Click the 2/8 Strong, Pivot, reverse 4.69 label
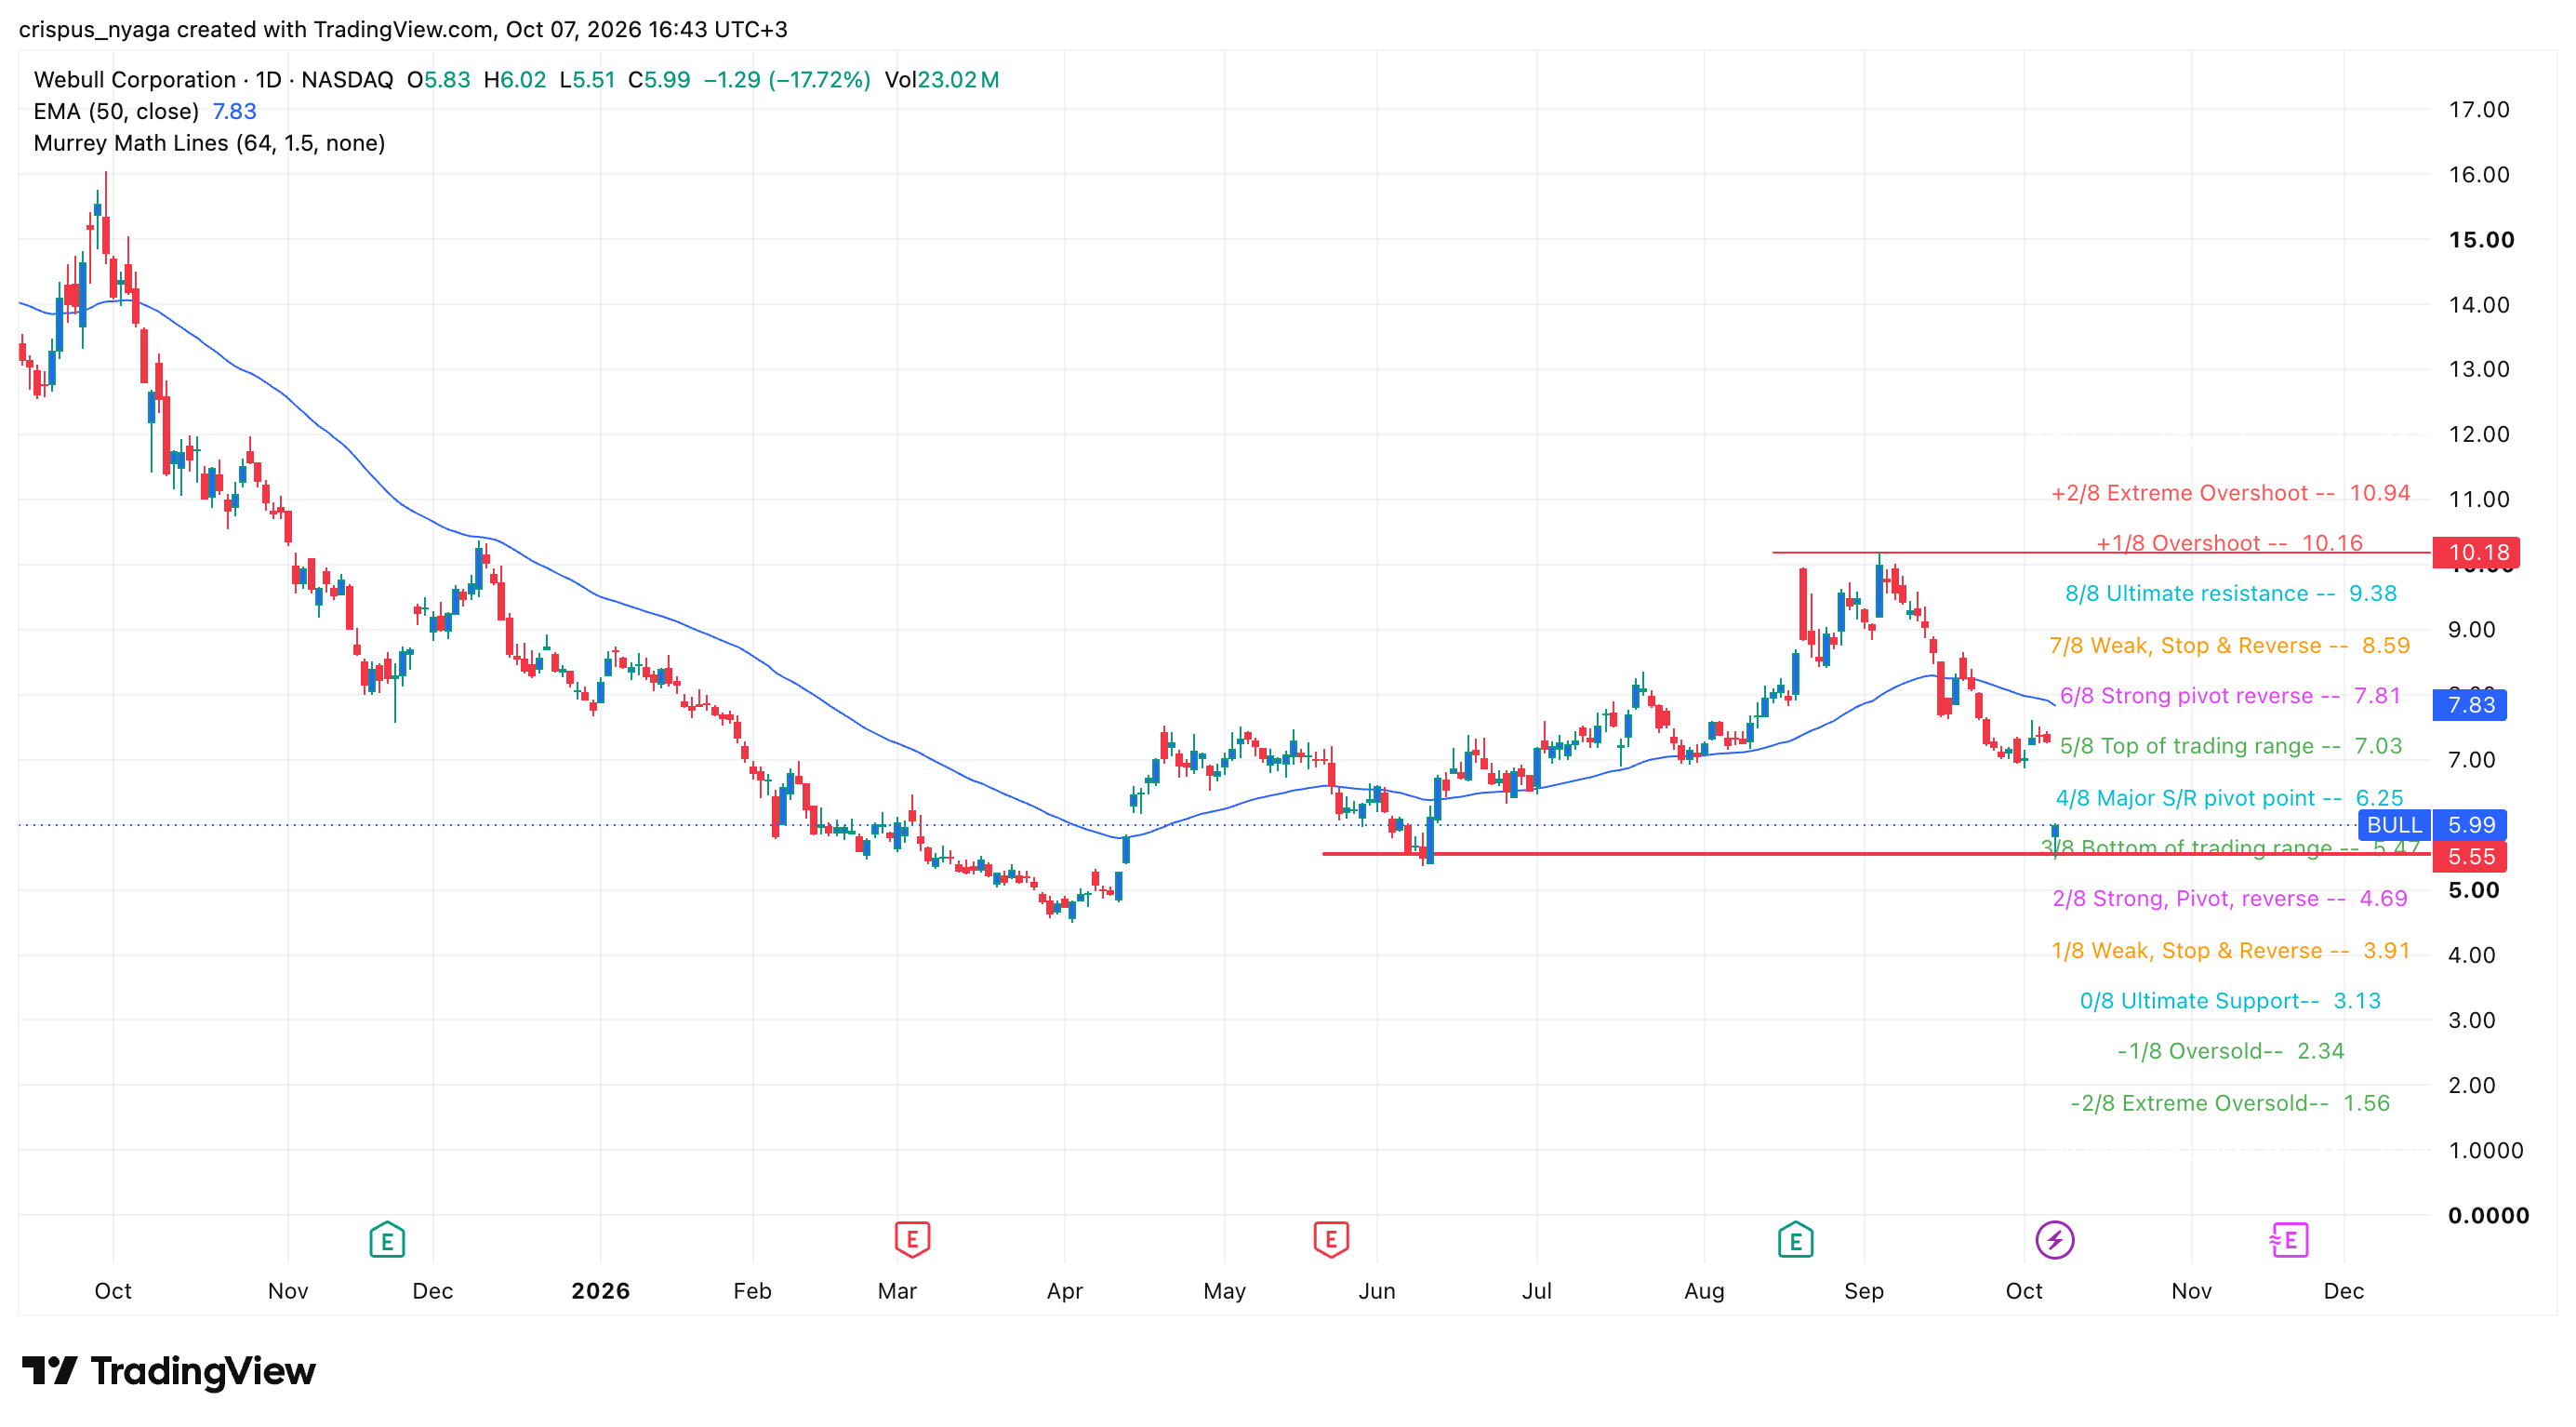The height and width of the screenshot is (1427, 2576). click(2230, 898)
